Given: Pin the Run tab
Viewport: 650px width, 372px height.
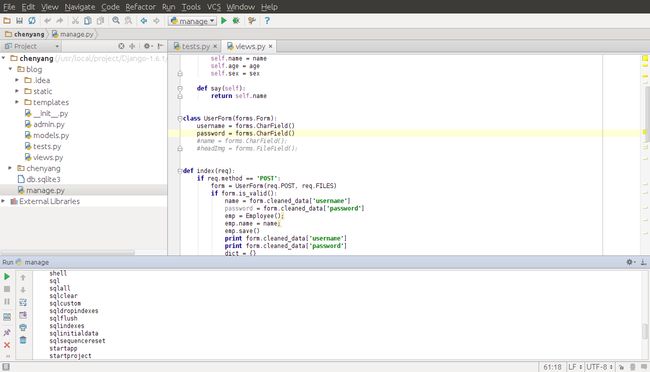Looking at the screenshot, I should tap(7, 332).
